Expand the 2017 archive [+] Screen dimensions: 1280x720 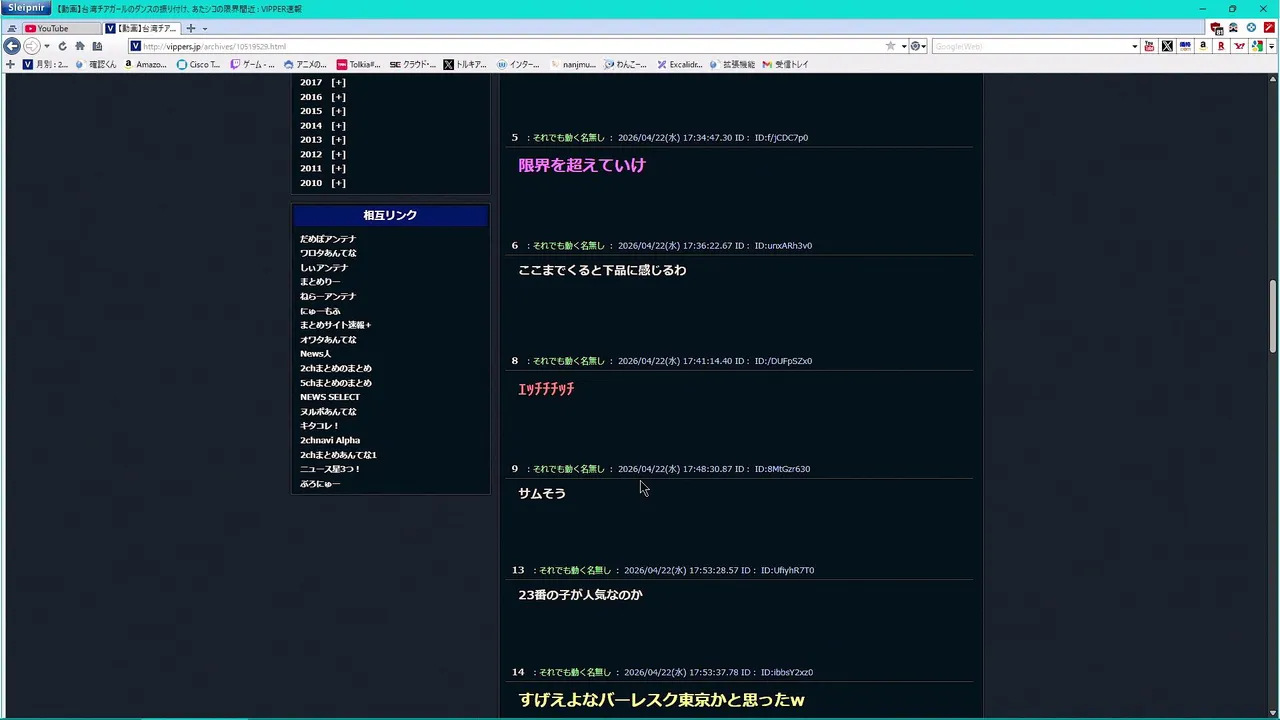click(x=338, y=82)
